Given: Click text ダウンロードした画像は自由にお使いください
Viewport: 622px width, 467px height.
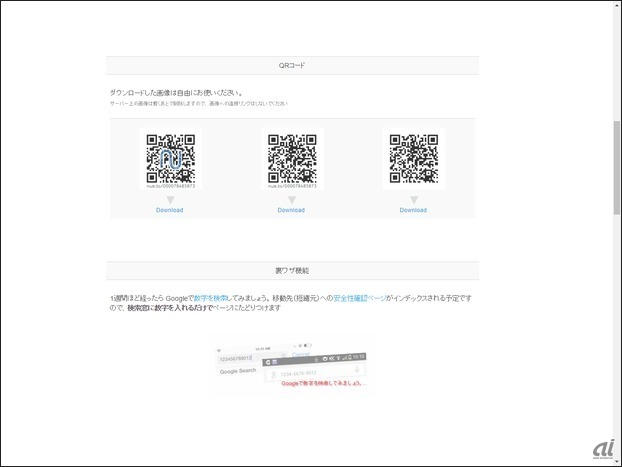Looking at the screenshot, I should point(177,93).
